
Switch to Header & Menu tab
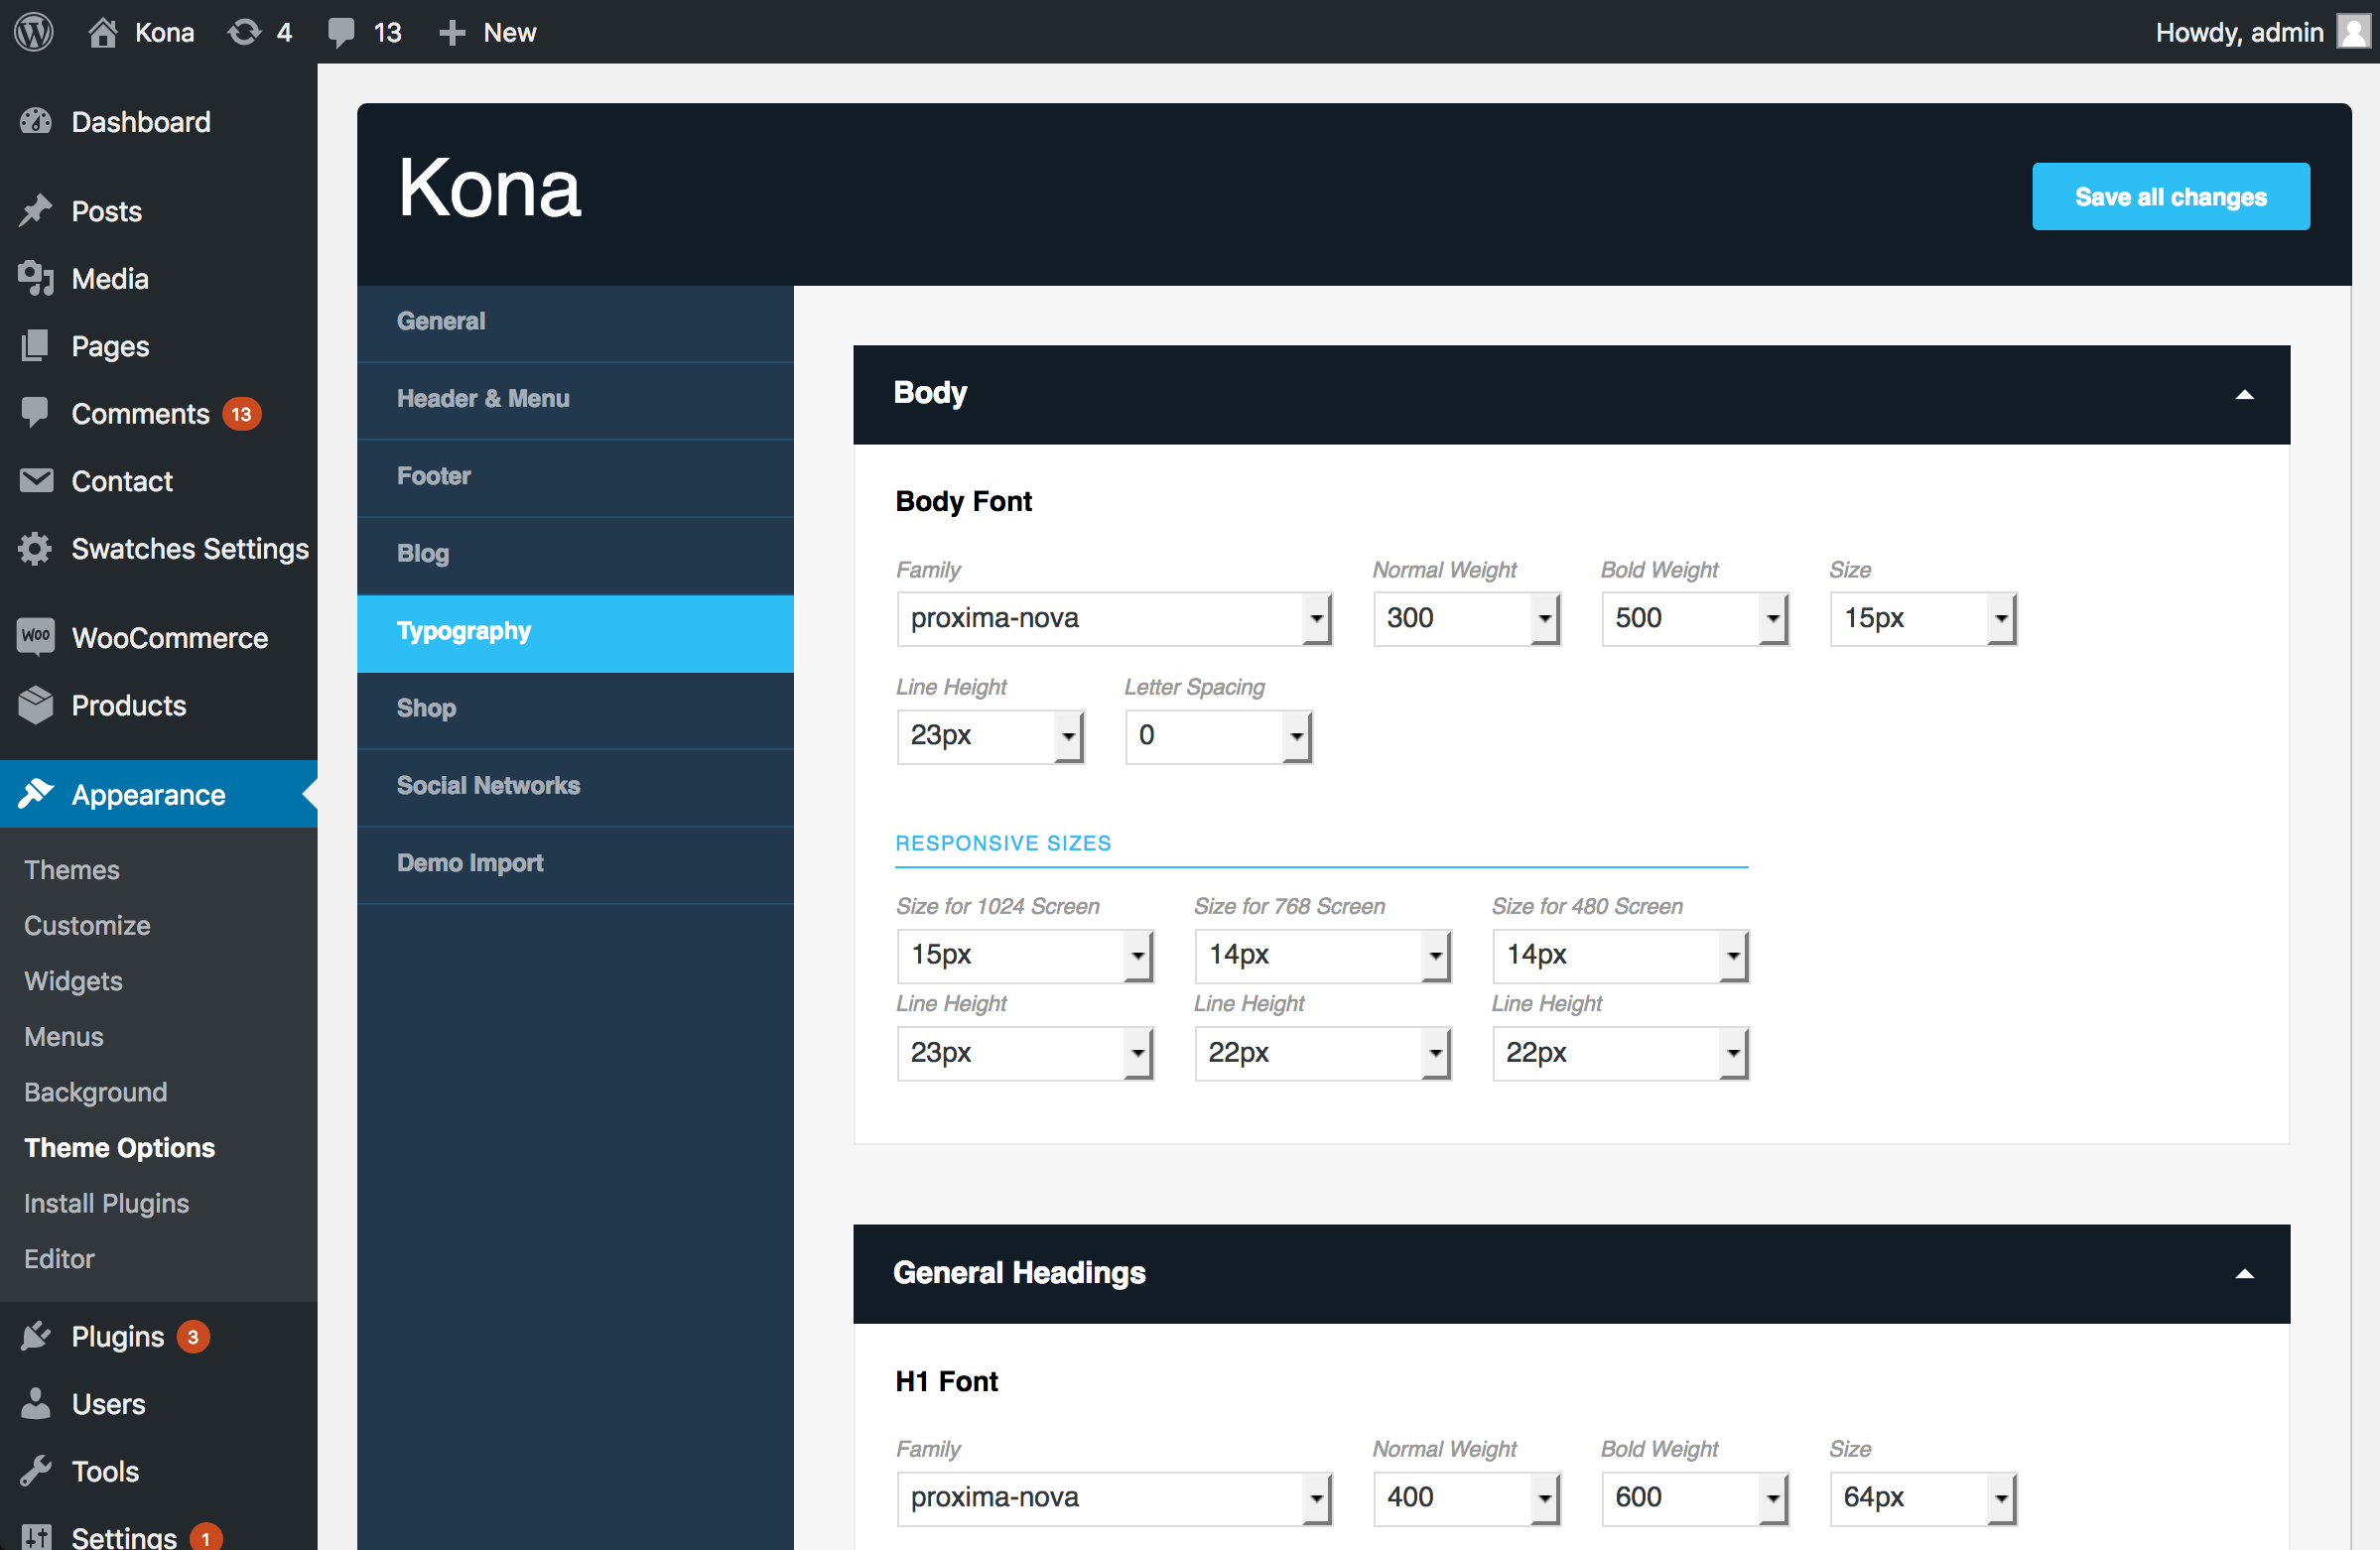coord(575,399)
